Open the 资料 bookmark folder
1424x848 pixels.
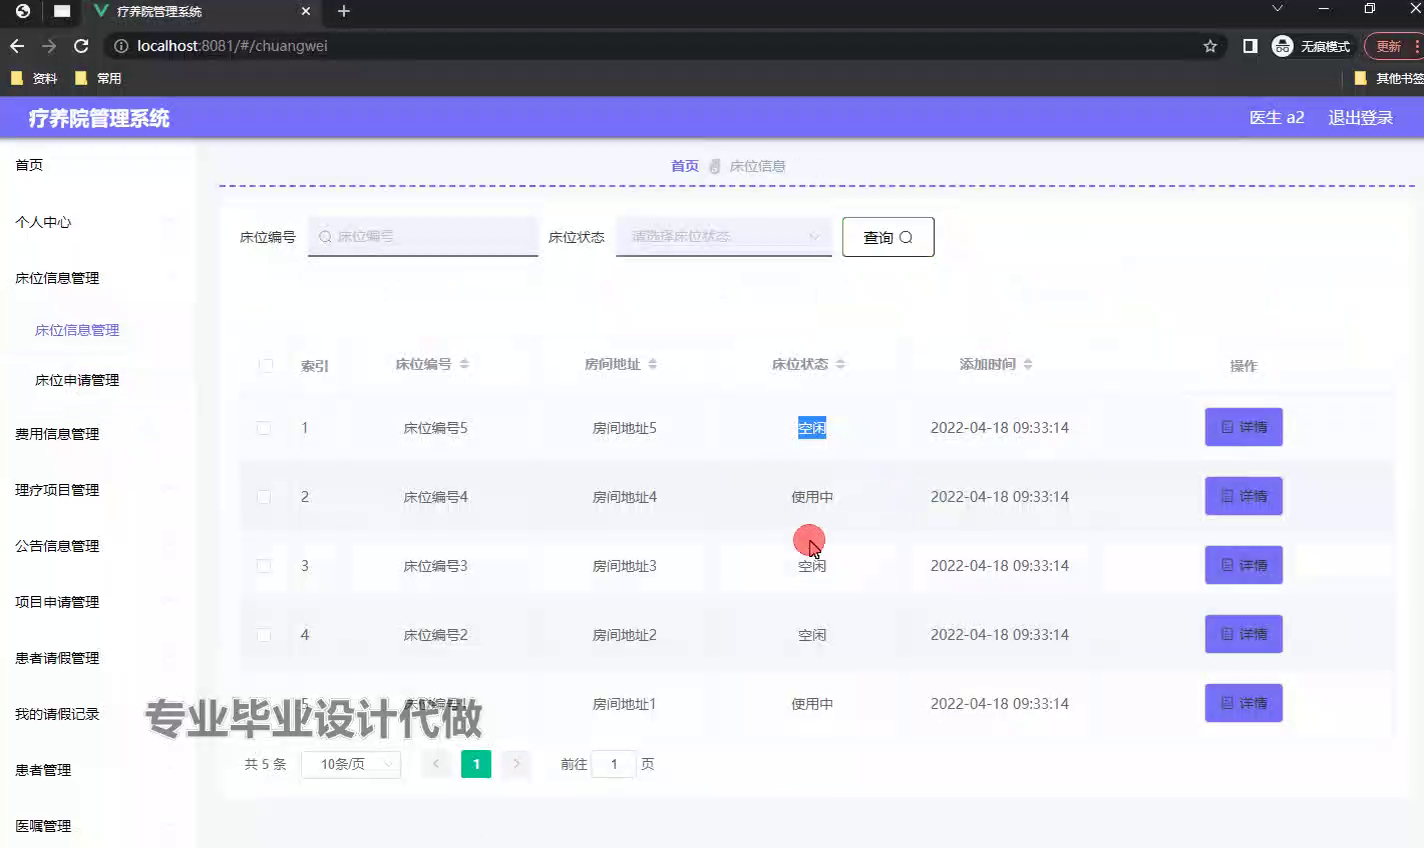(x=34, y=78)
